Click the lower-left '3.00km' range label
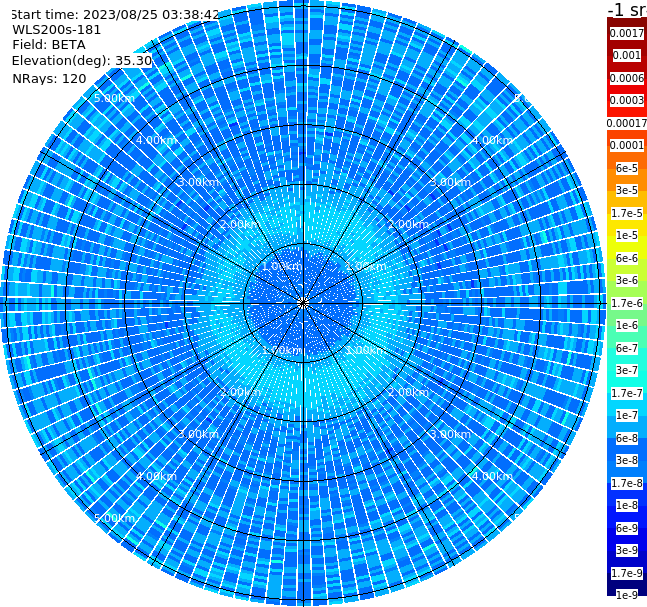647x607 pixels. pyautogui.click(x=198, y=434)
